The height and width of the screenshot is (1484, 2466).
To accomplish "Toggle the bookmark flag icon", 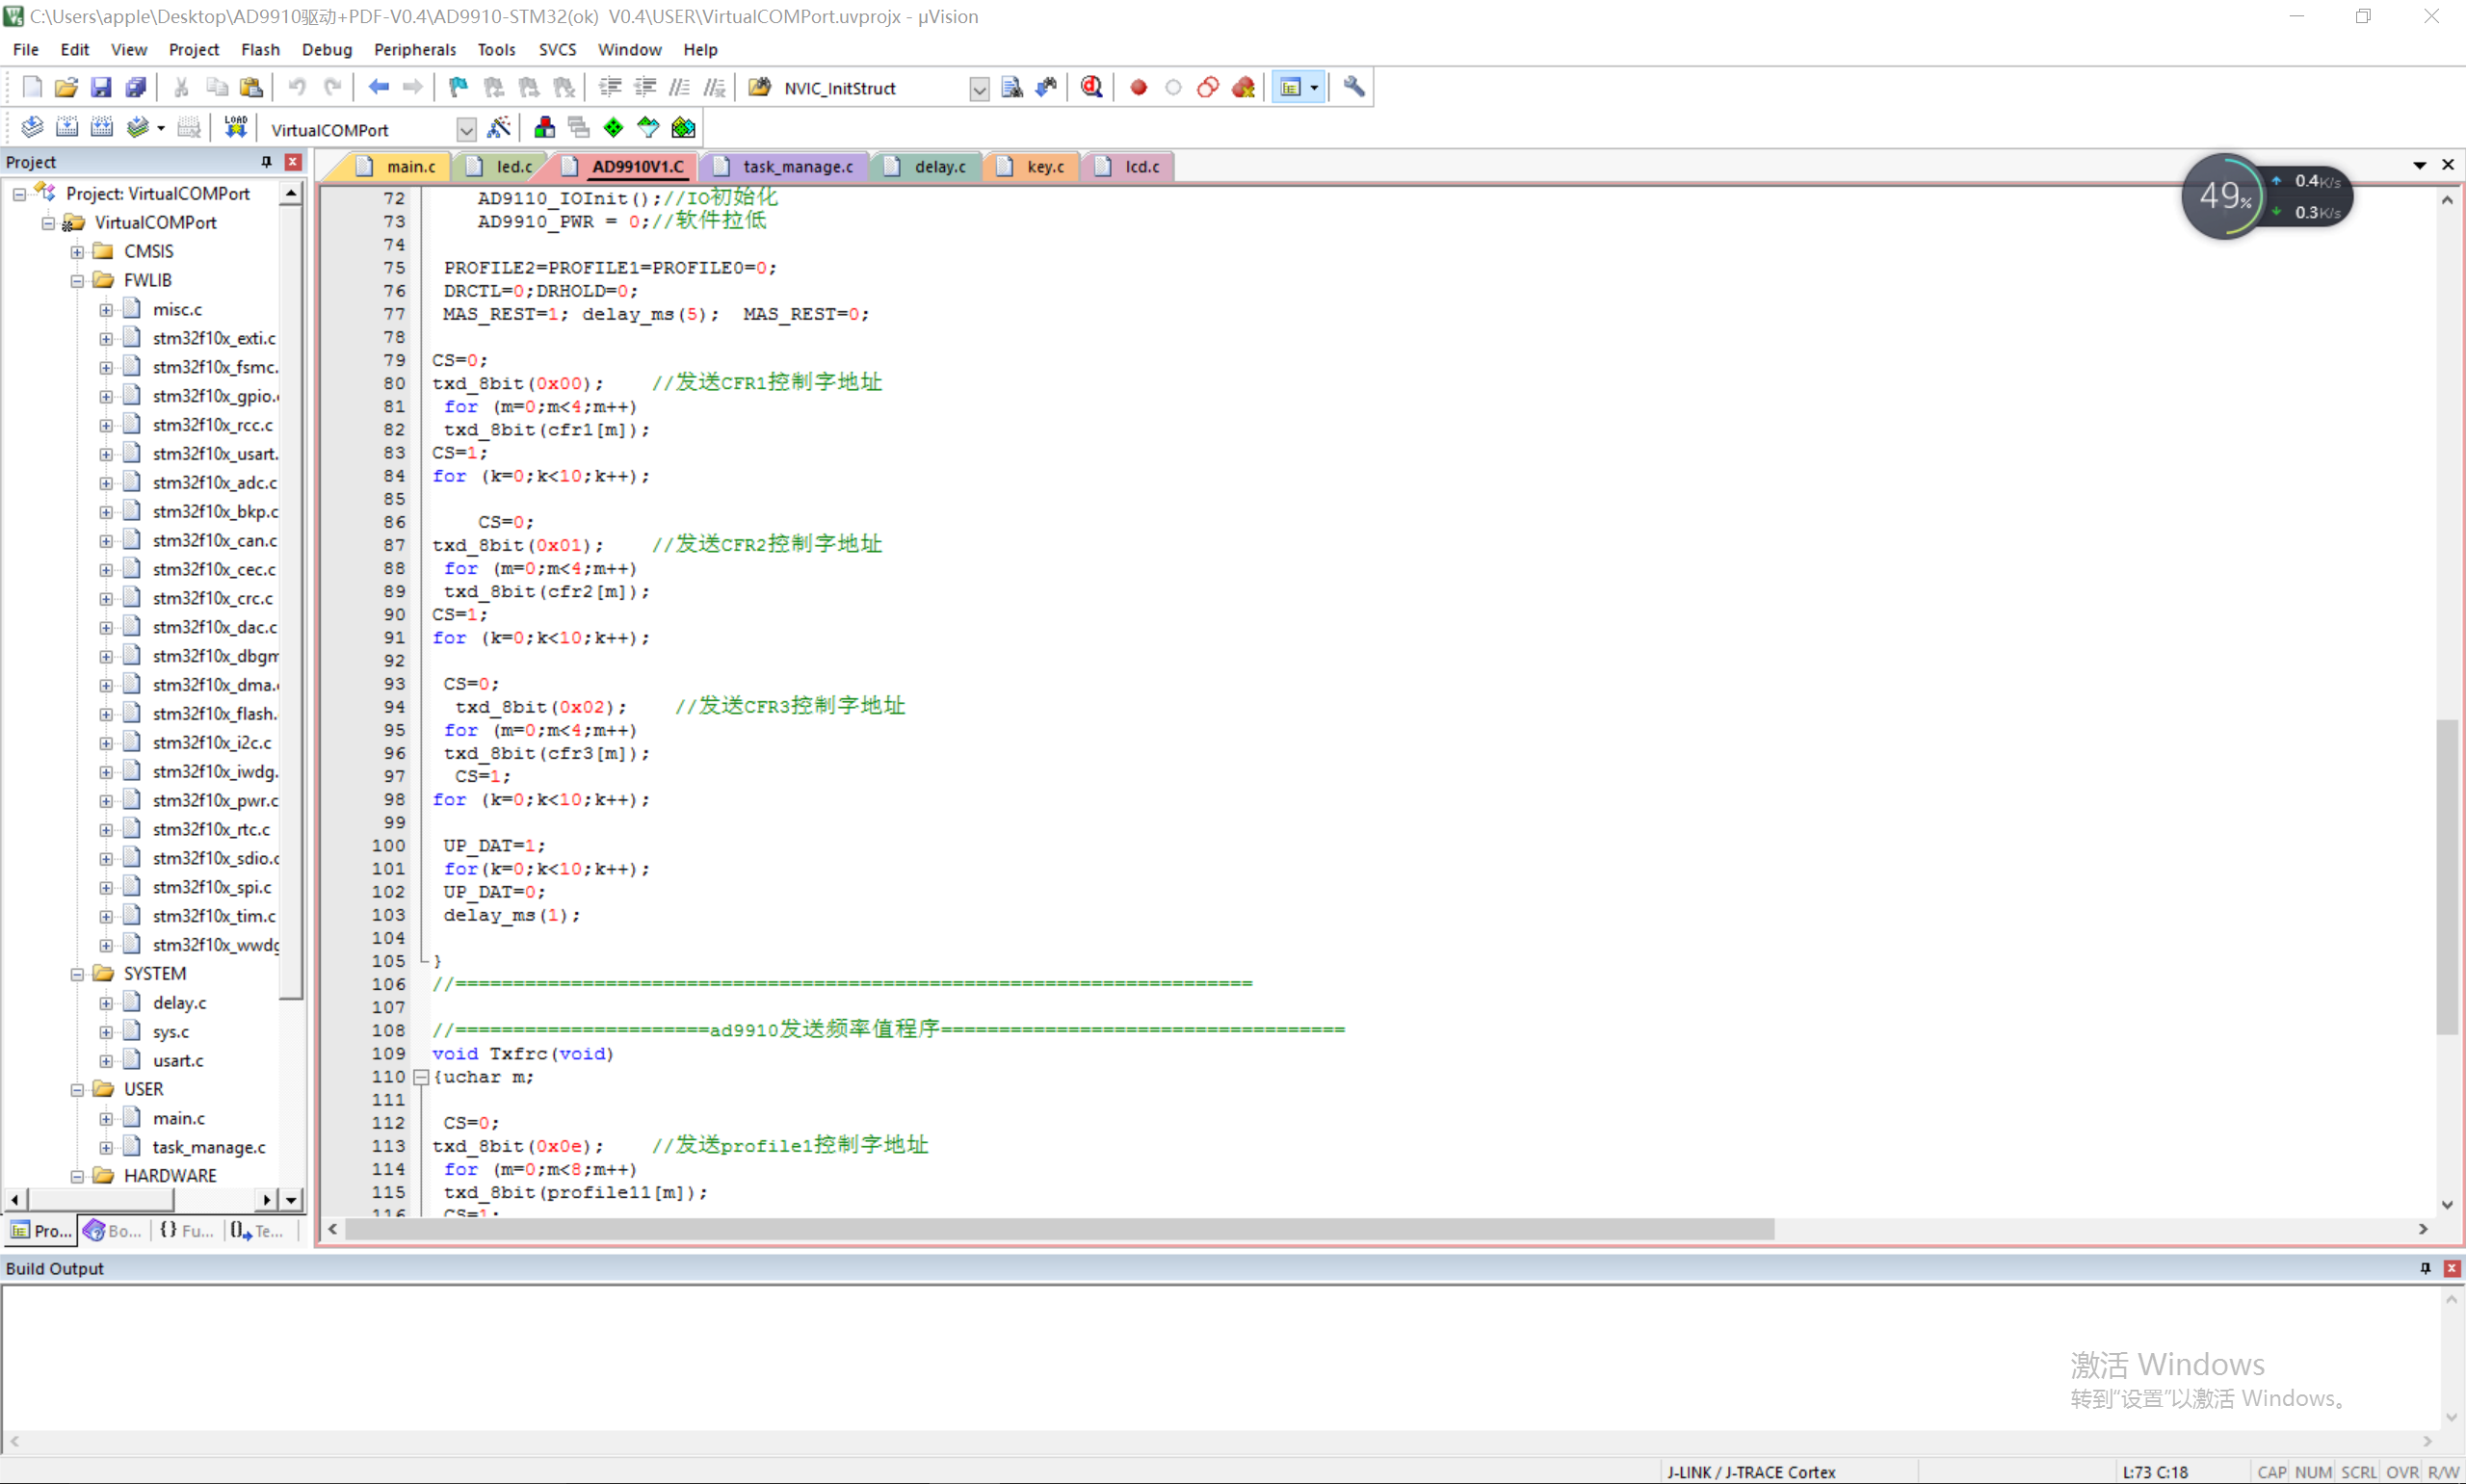I will pos(458,87).
